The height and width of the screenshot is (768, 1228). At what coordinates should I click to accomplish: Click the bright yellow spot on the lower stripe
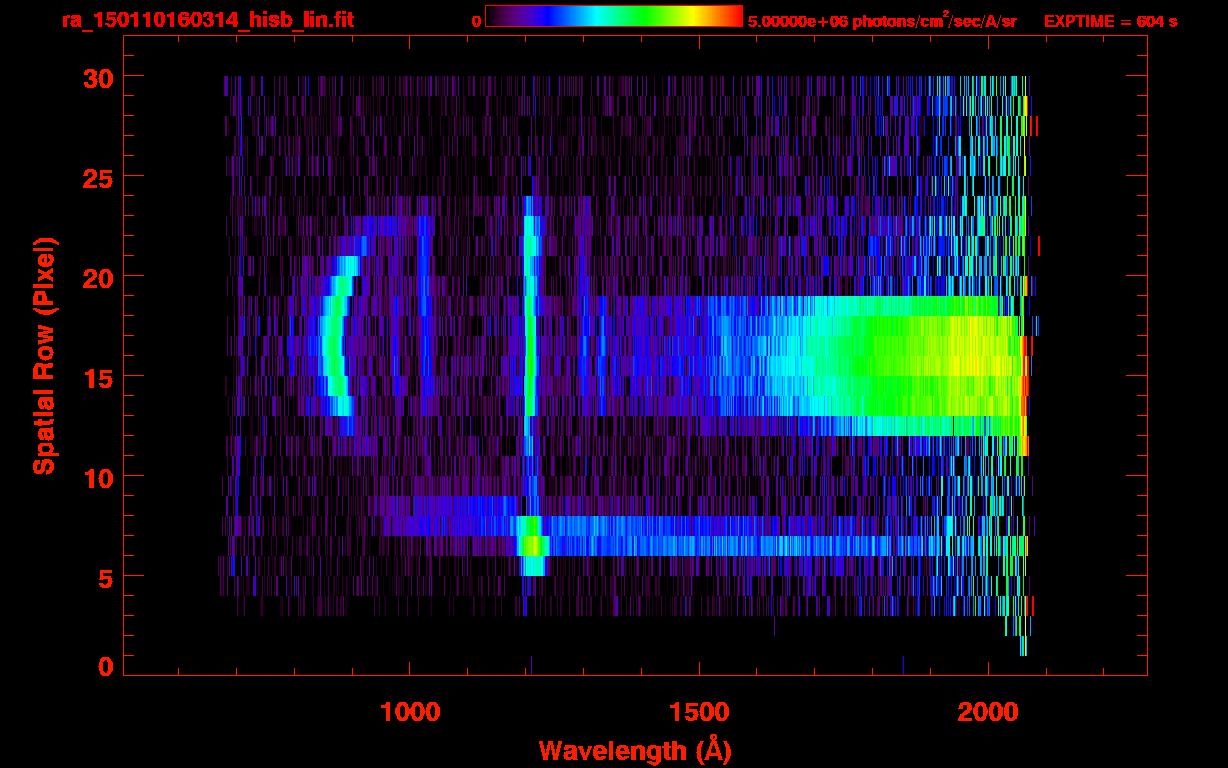coord(534,545)
